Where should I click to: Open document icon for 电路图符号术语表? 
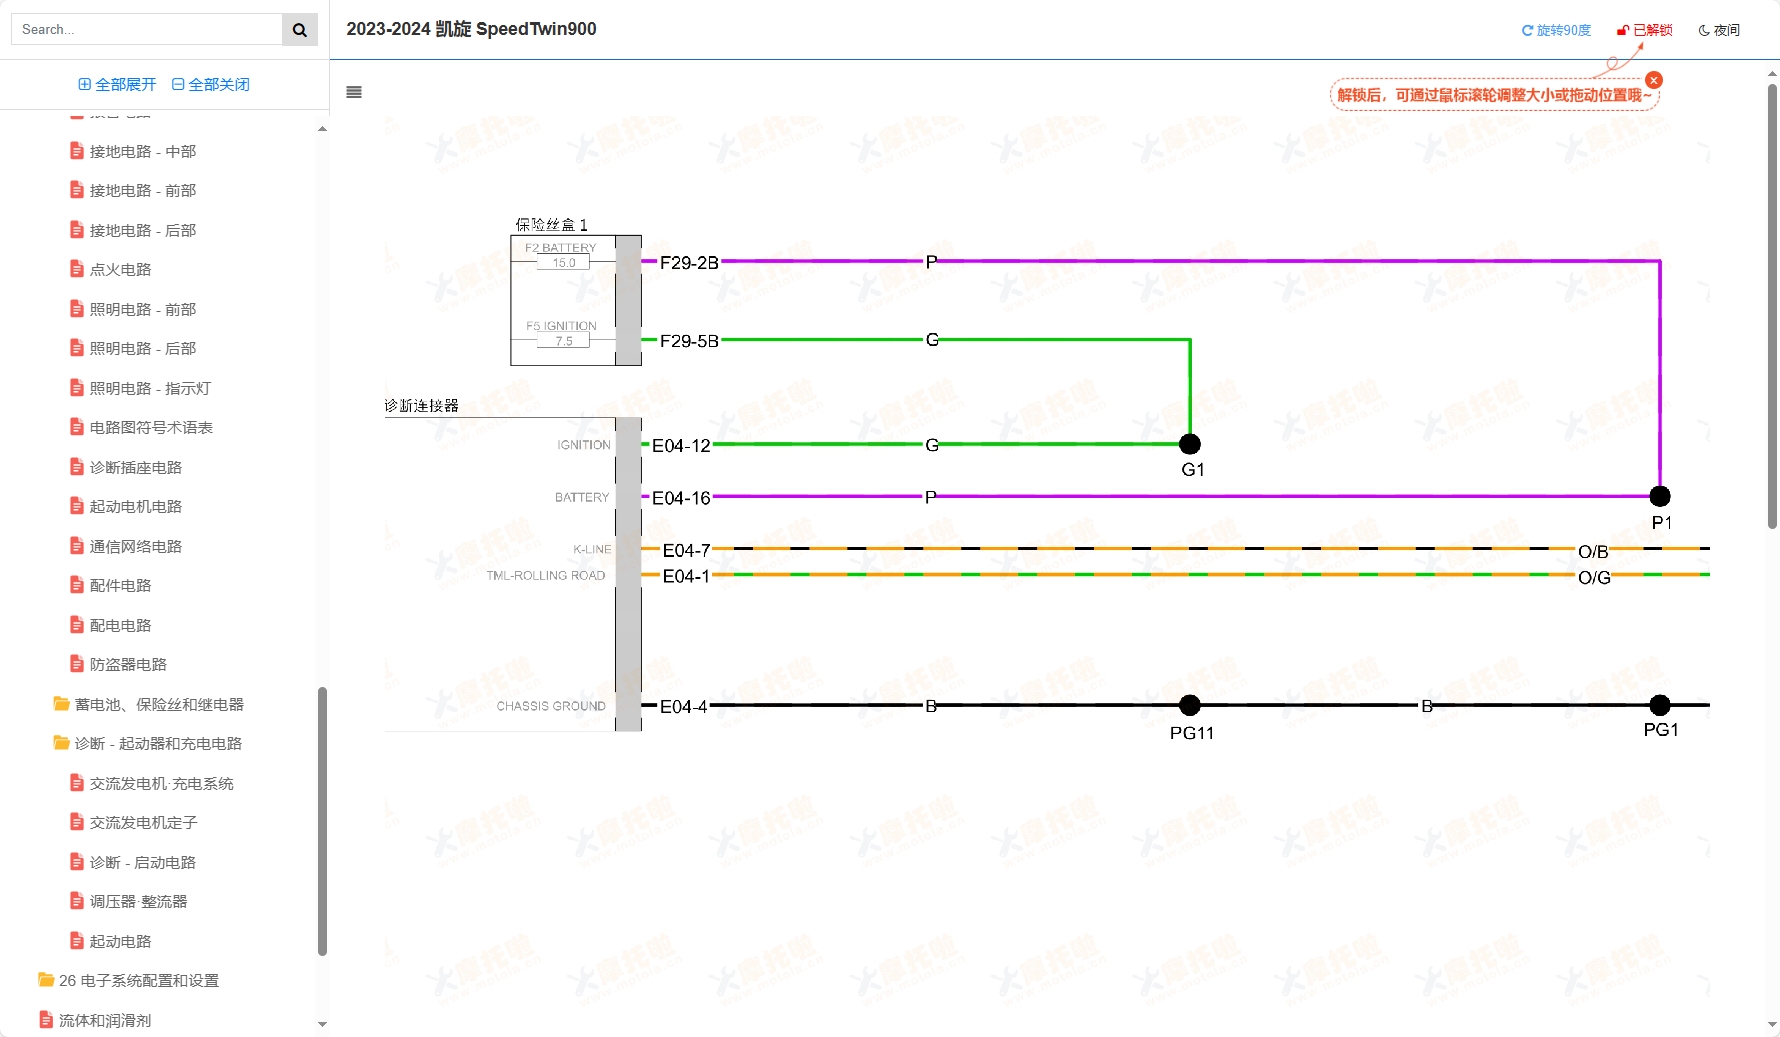[x=76, y=427]
